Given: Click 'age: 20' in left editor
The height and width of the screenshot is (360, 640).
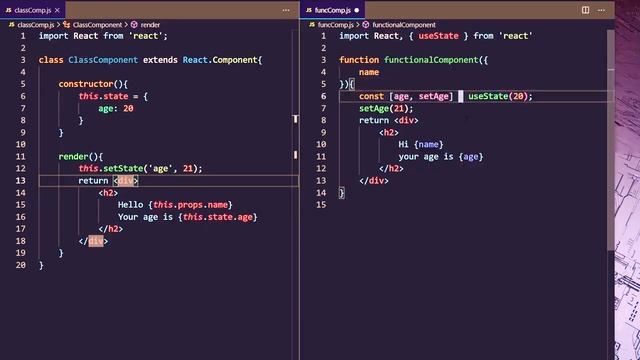Looking at the screenshot, I should point(116,109).
